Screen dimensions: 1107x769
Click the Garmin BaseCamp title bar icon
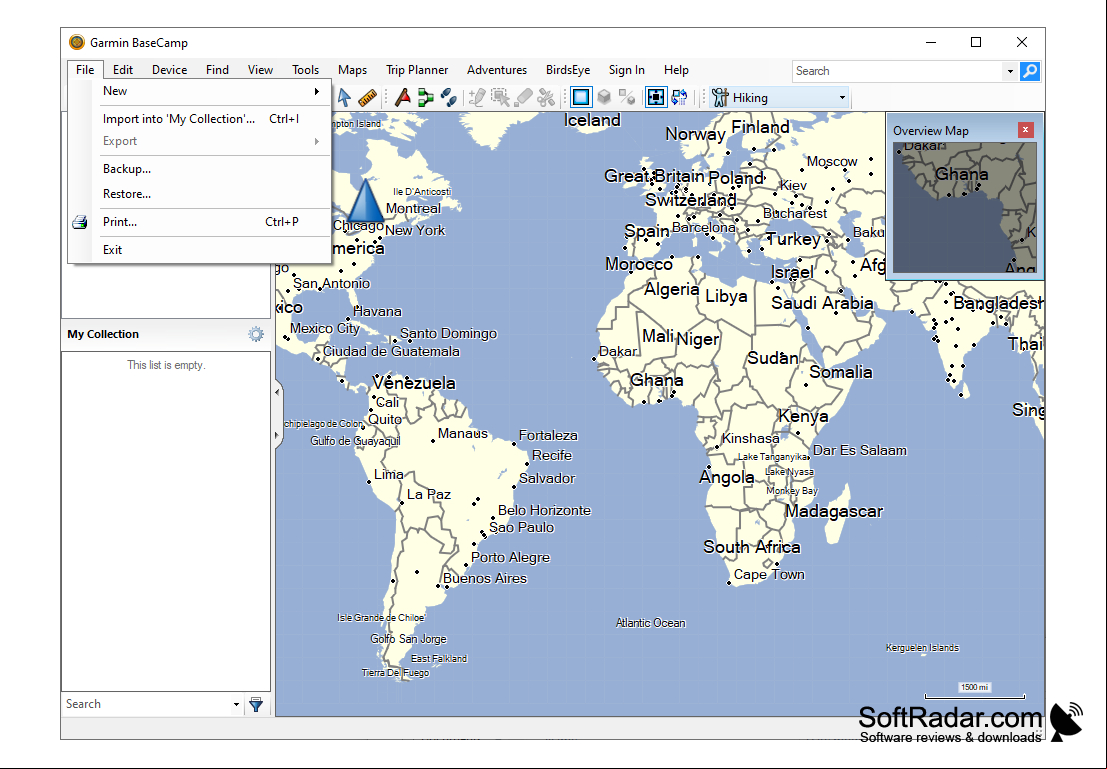[77, 42]
